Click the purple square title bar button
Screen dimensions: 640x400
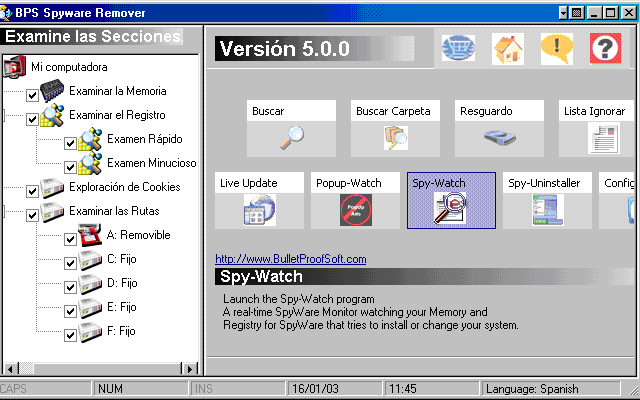click(576, 13)
